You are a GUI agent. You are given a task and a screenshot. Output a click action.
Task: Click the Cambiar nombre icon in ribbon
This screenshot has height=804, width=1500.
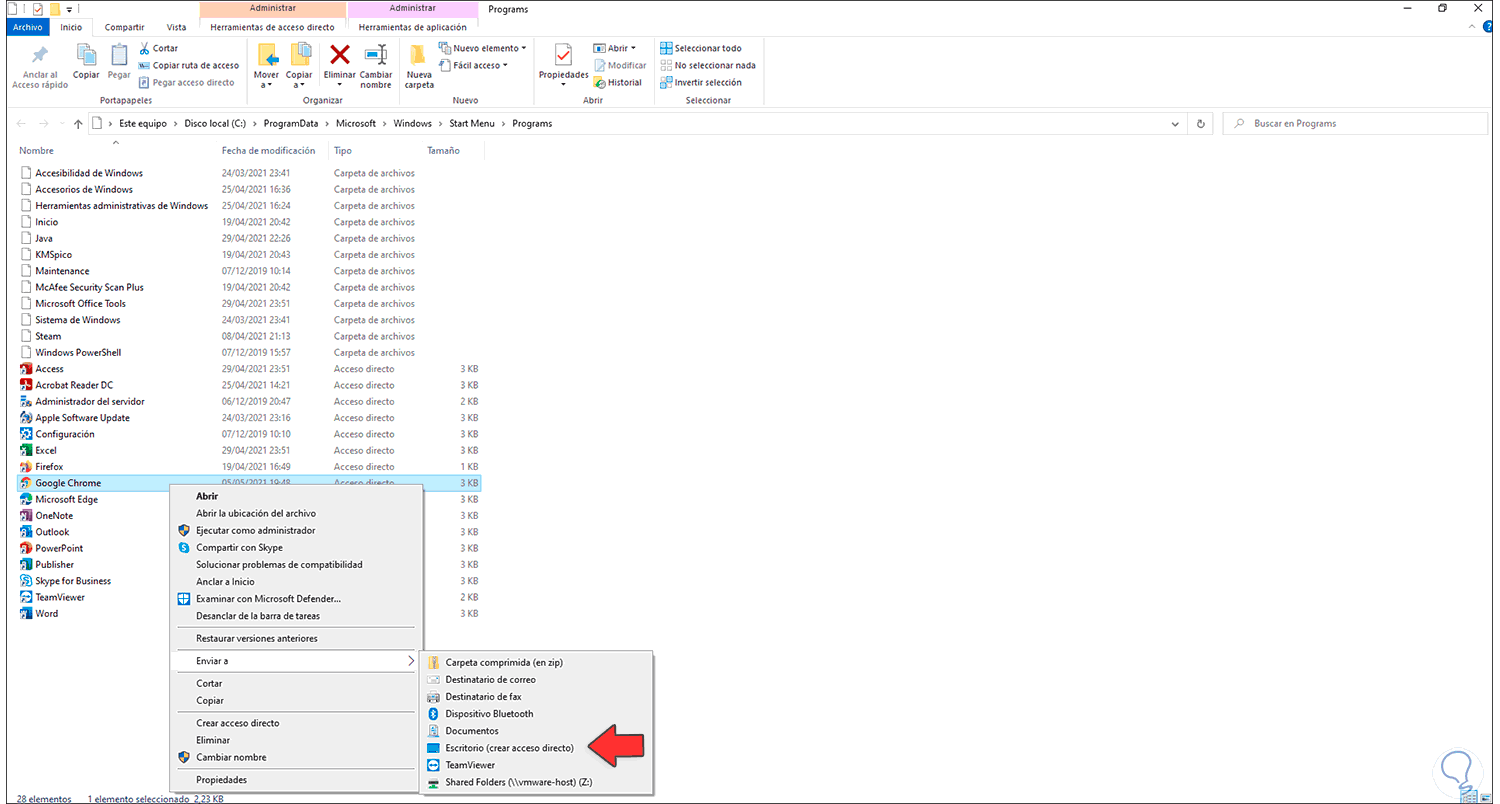coord(376,55)
